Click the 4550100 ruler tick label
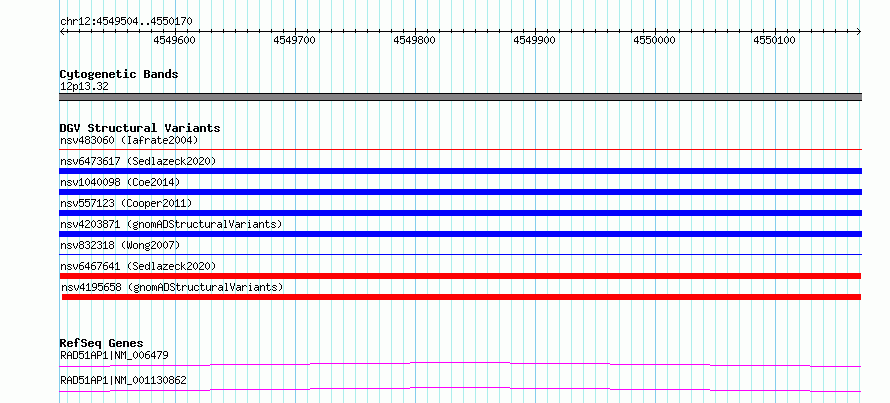The image size is (890, 403). pyautogui.click(x=775, y=40)
